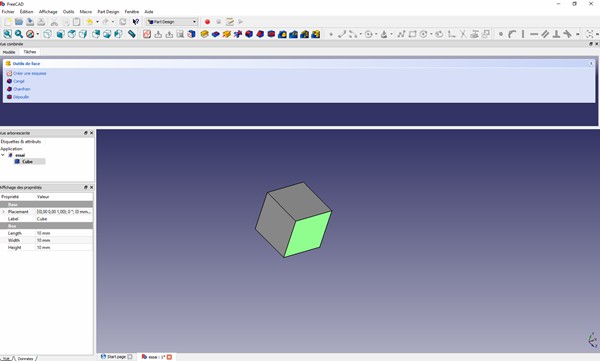Click the Fit all zoom icon
The height and width of the screenshot is (361, 600).
point(7,34)
